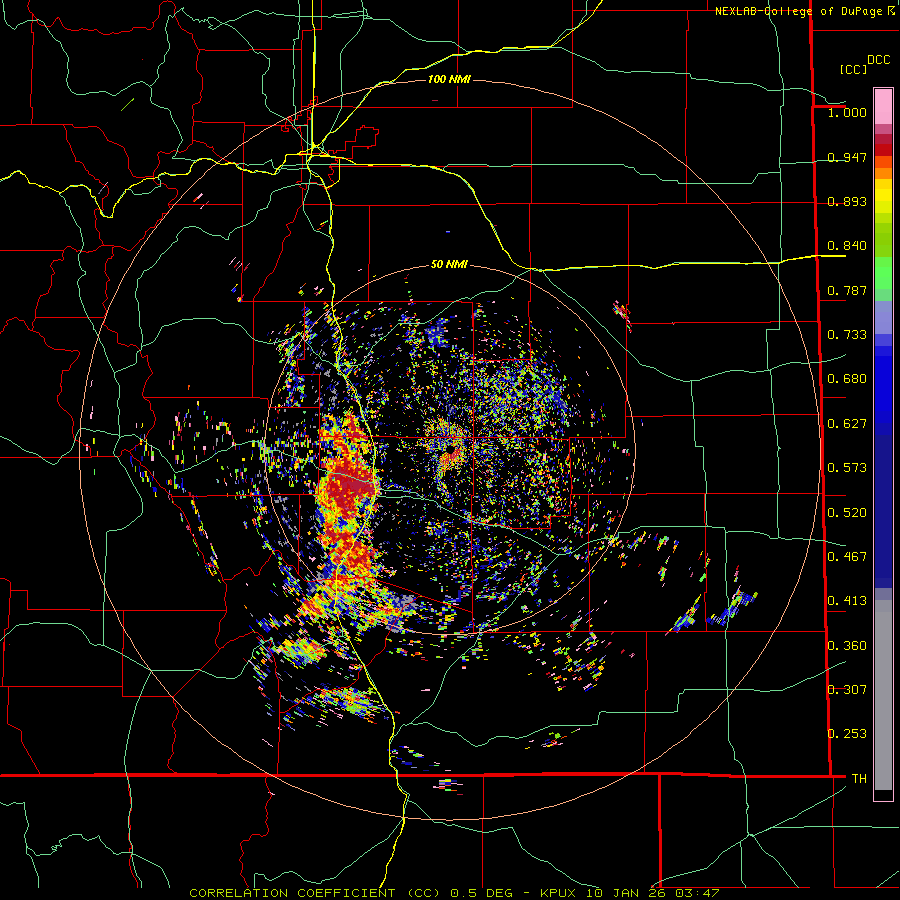The image size is (900, 900).
Task: Click the 0.307 legend value
Action: tap(847, 689)
